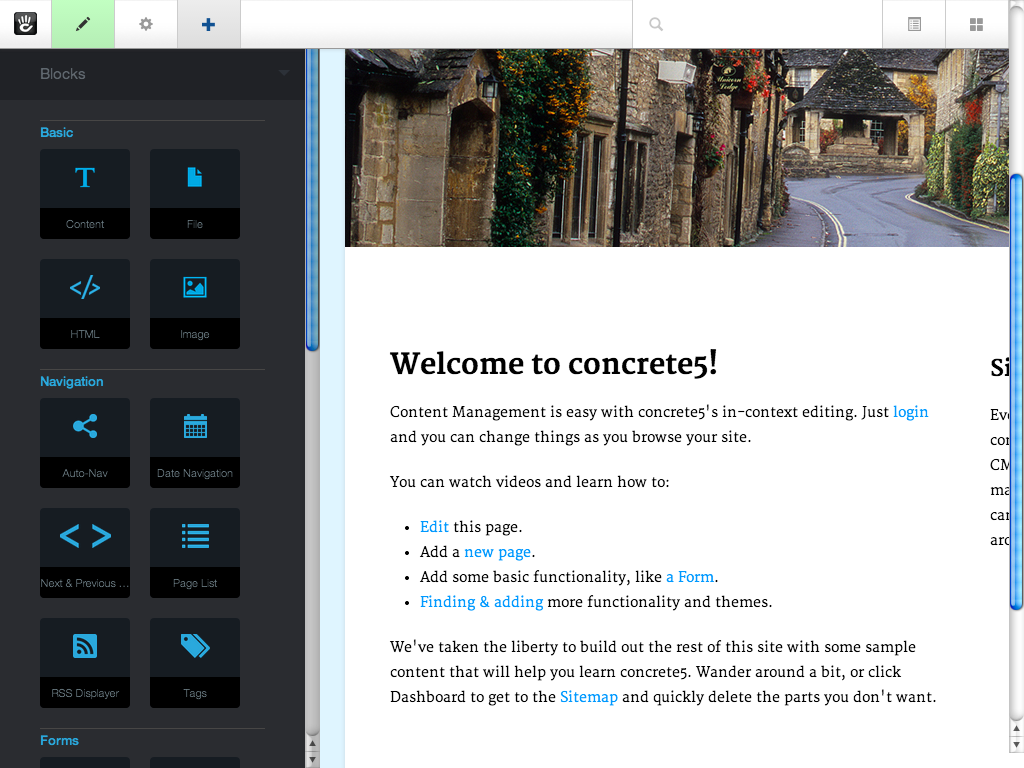Image resolution: width=1024 pixels, height=768 pixels.
Task: Click the Forms section heading
Action: pyautogui.click(x=59, y=741)
